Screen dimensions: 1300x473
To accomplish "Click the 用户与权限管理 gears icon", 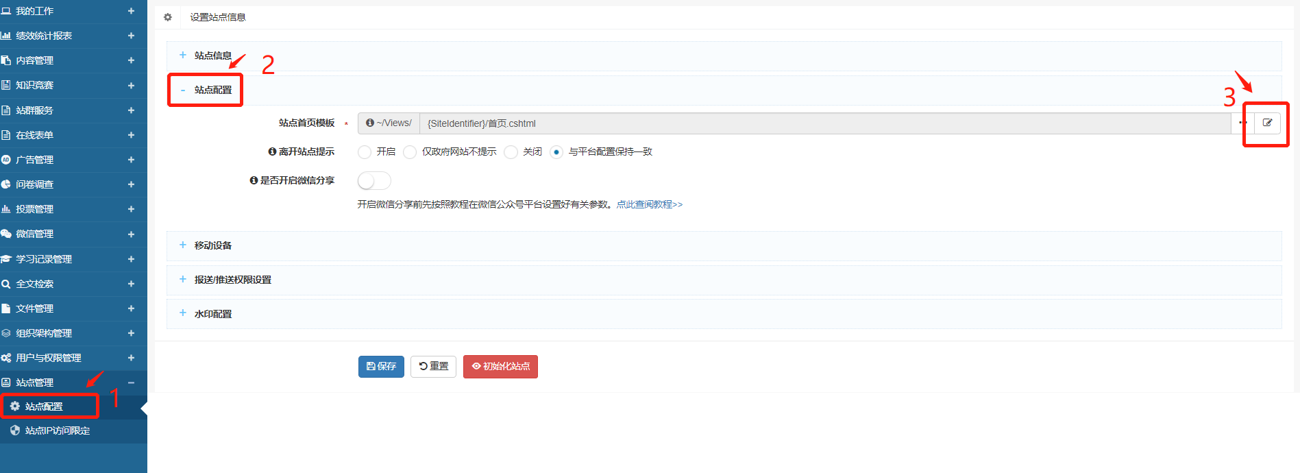I will click(7, 358).
